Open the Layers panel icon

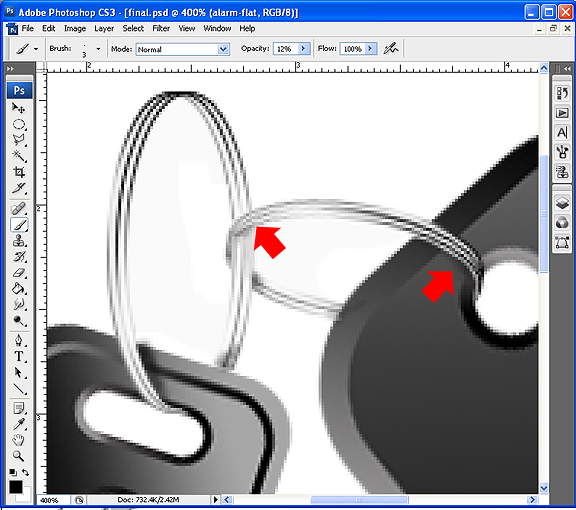coord(562,202)
